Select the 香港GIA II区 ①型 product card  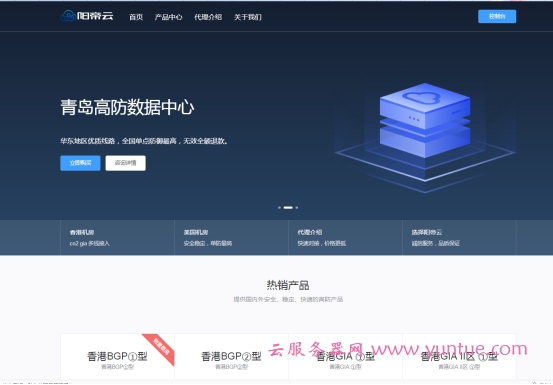pyautogui.click(x=459, y=357)
